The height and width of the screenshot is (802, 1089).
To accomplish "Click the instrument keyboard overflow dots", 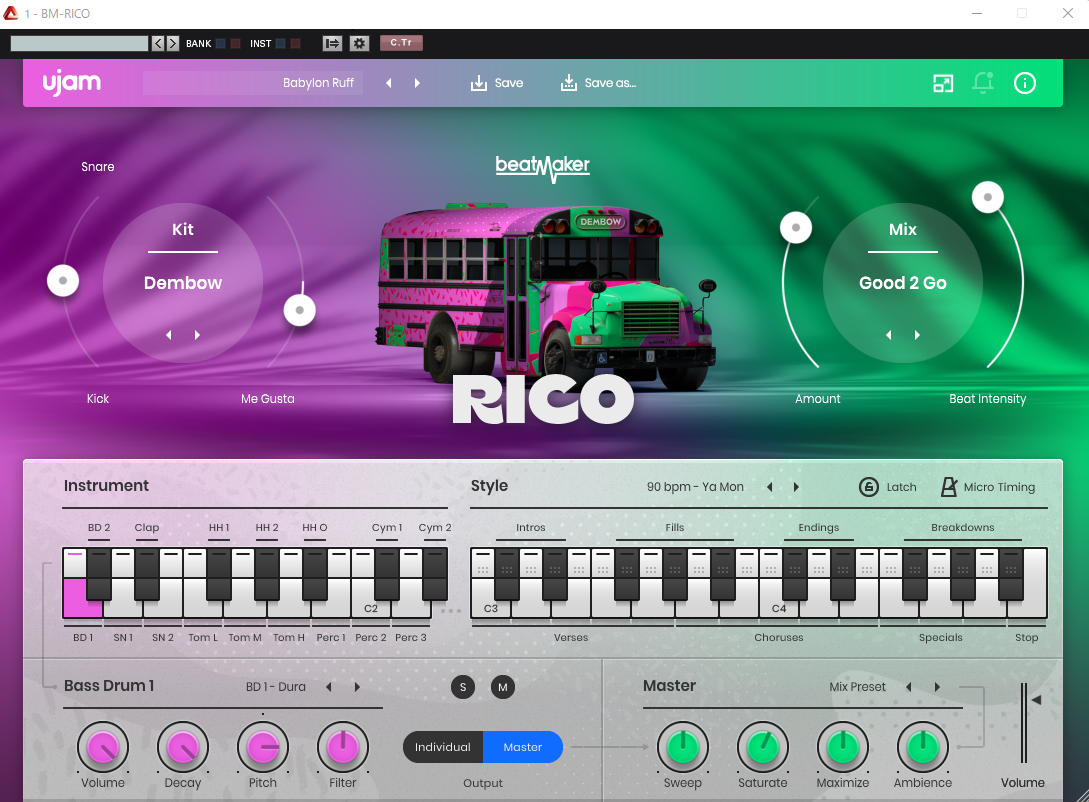I will [451, 611].
